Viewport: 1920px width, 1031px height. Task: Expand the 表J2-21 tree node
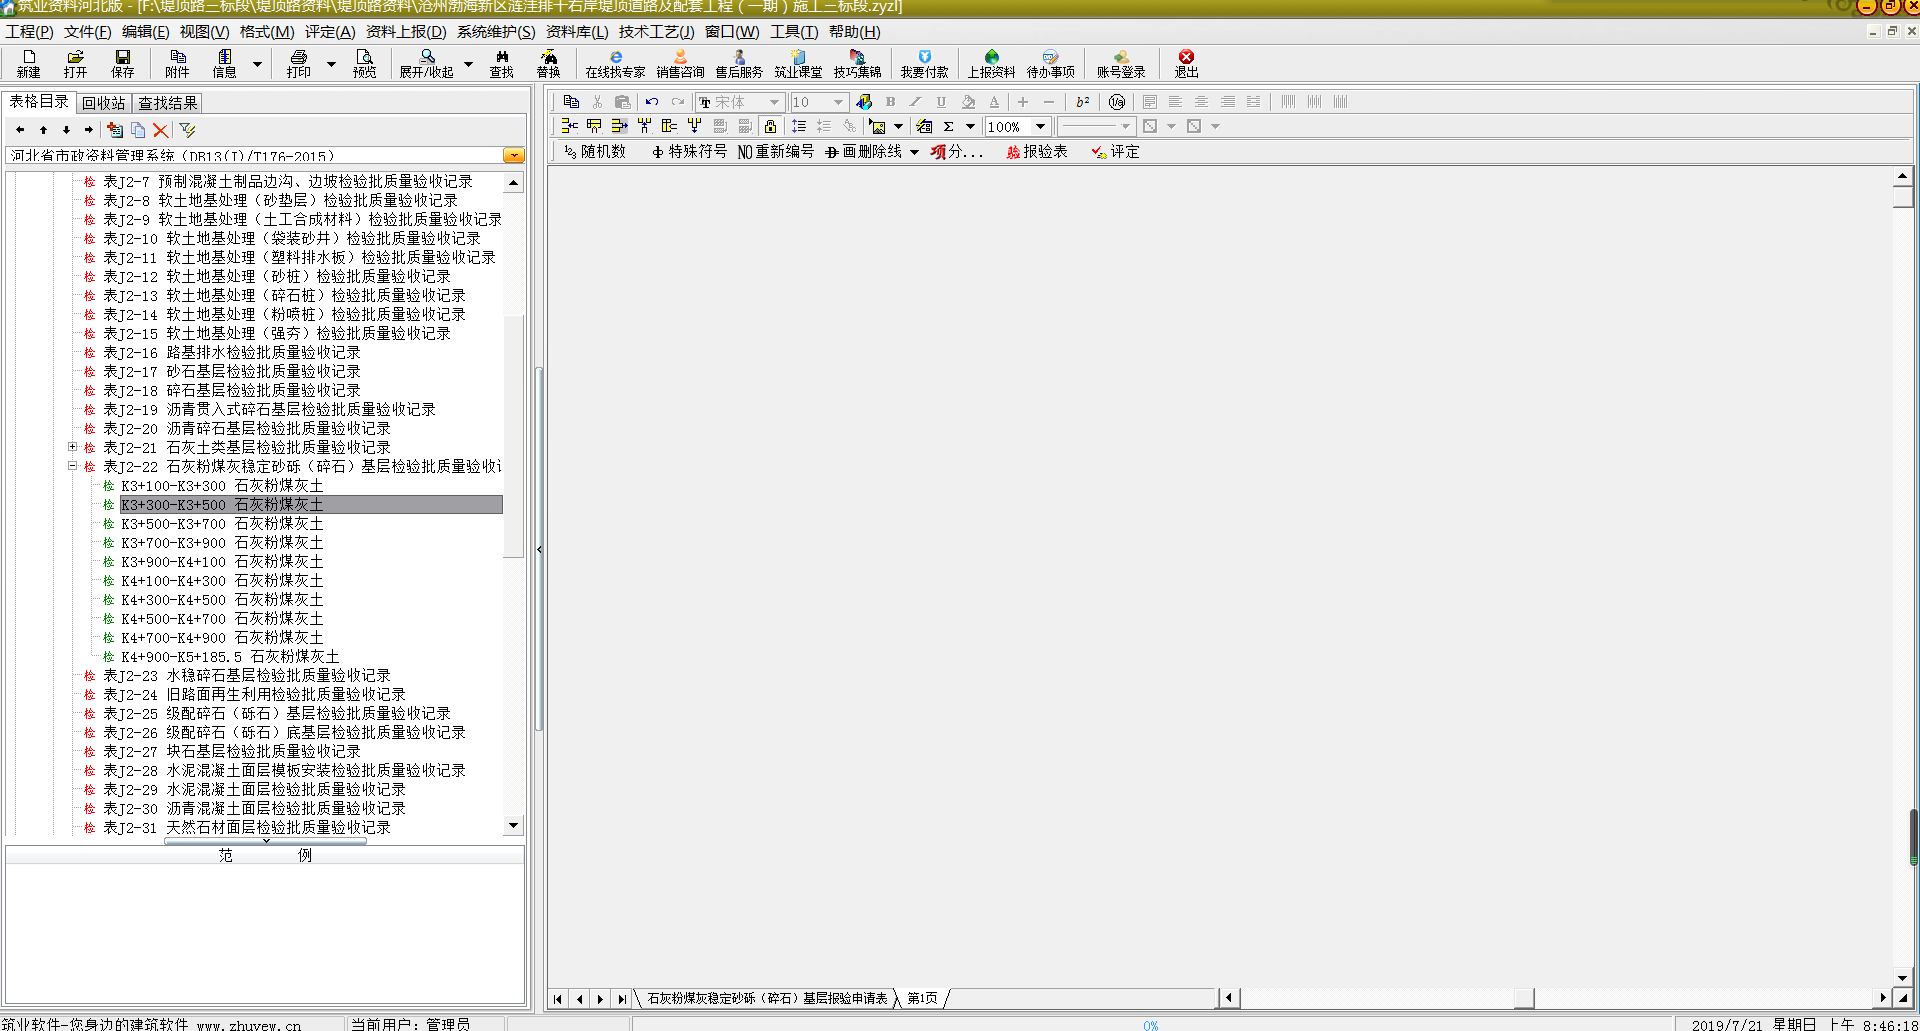tap(72, 447)
